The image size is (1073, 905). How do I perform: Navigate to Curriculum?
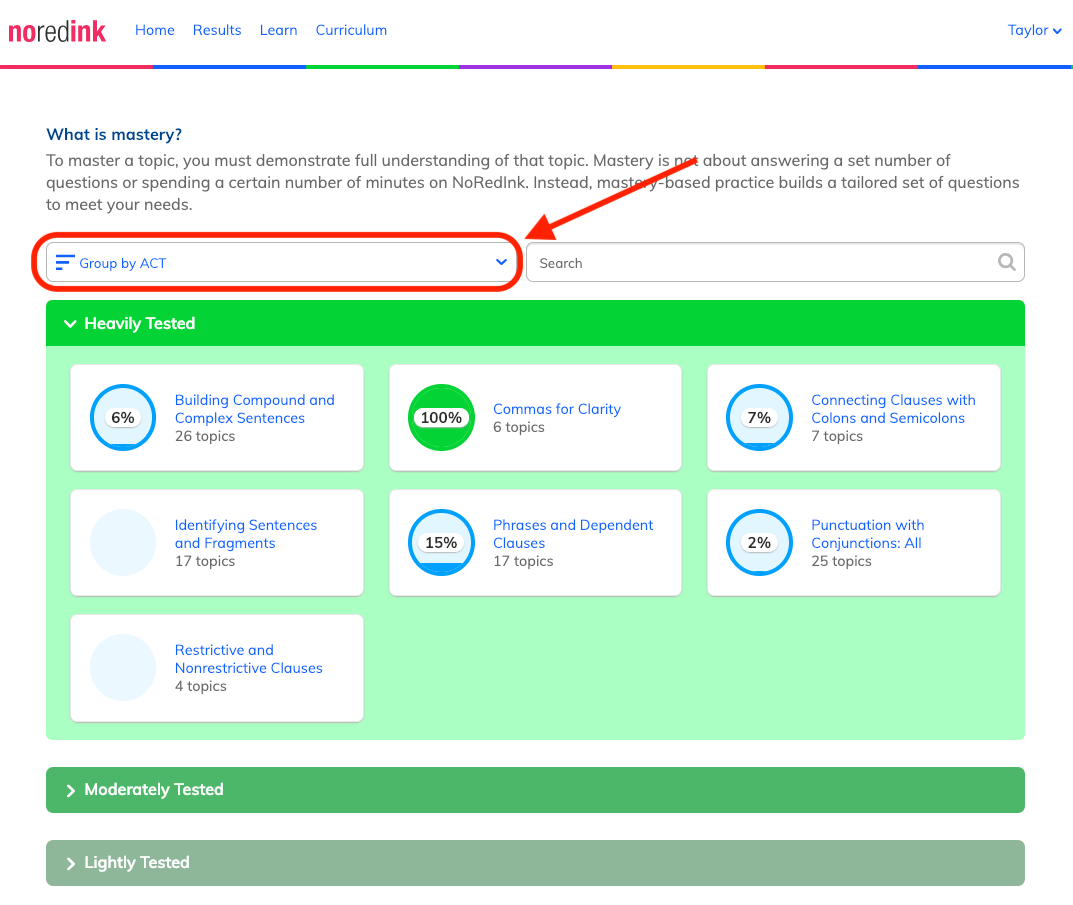(x=351, y=30)
